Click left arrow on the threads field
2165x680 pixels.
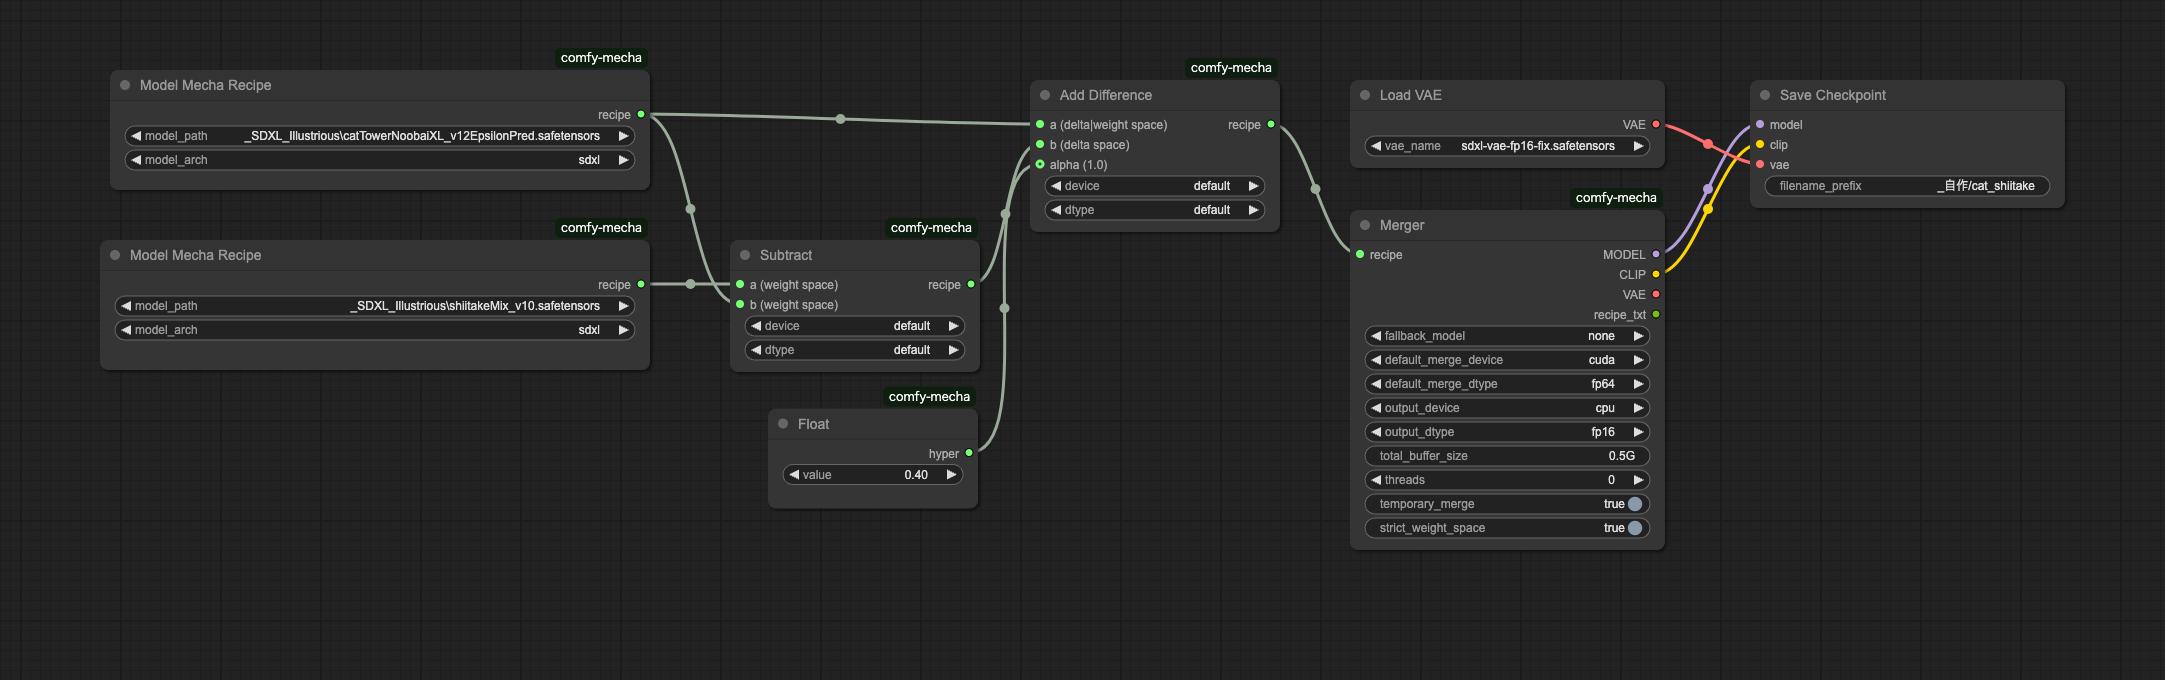[x=1376, y=480]
